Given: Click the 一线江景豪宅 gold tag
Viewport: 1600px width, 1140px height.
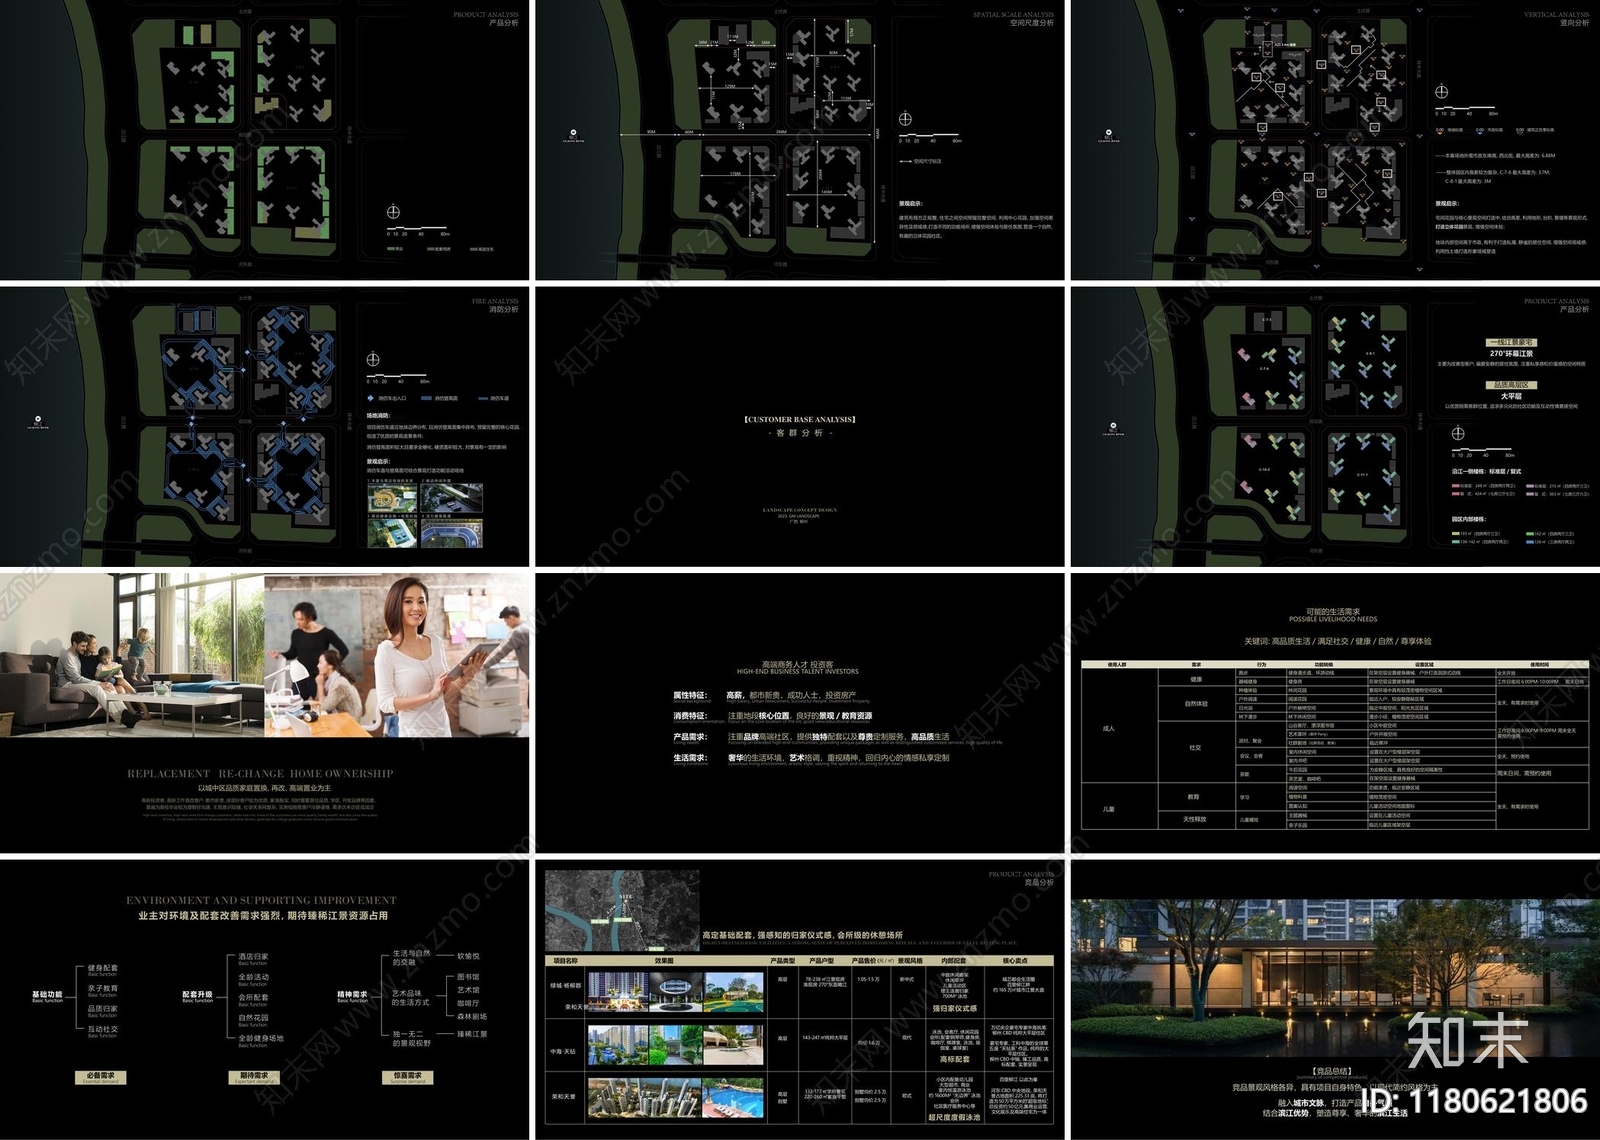Looking at the screenshot, I should pyautogui.click(x=1511, y=342).
